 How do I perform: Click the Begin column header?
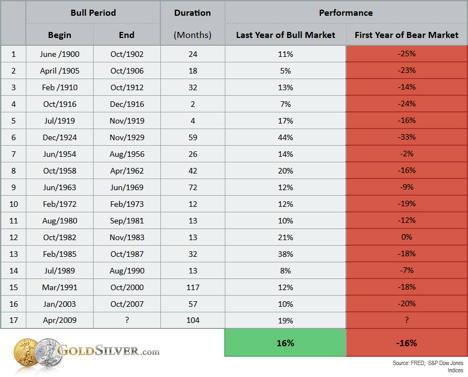coord(60,35)
